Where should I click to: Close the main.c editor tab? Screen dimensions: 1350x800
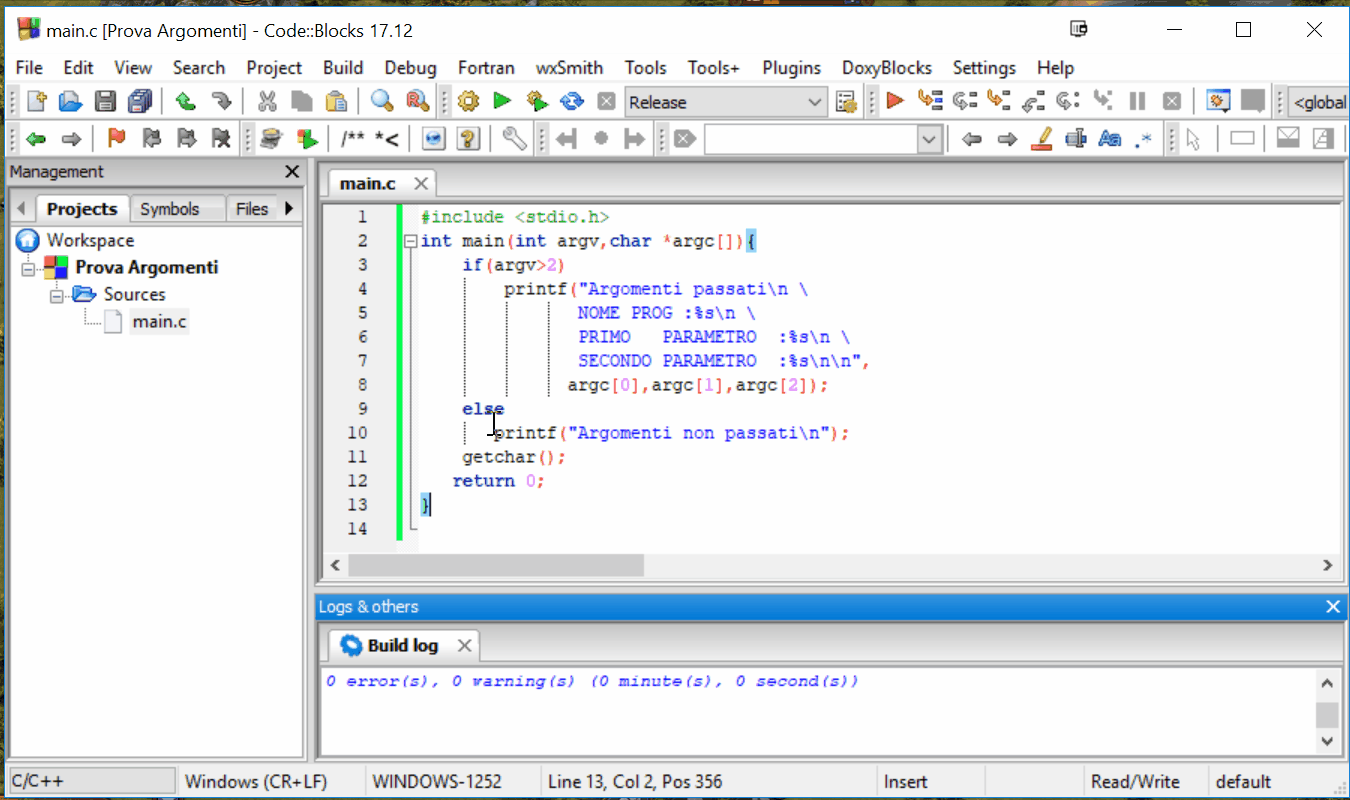[421, 183]
